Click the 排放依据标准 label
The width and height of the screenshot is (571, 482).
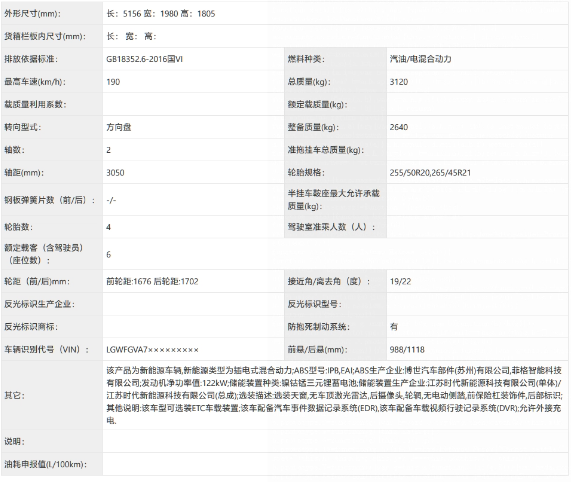(x=31, y=59)
